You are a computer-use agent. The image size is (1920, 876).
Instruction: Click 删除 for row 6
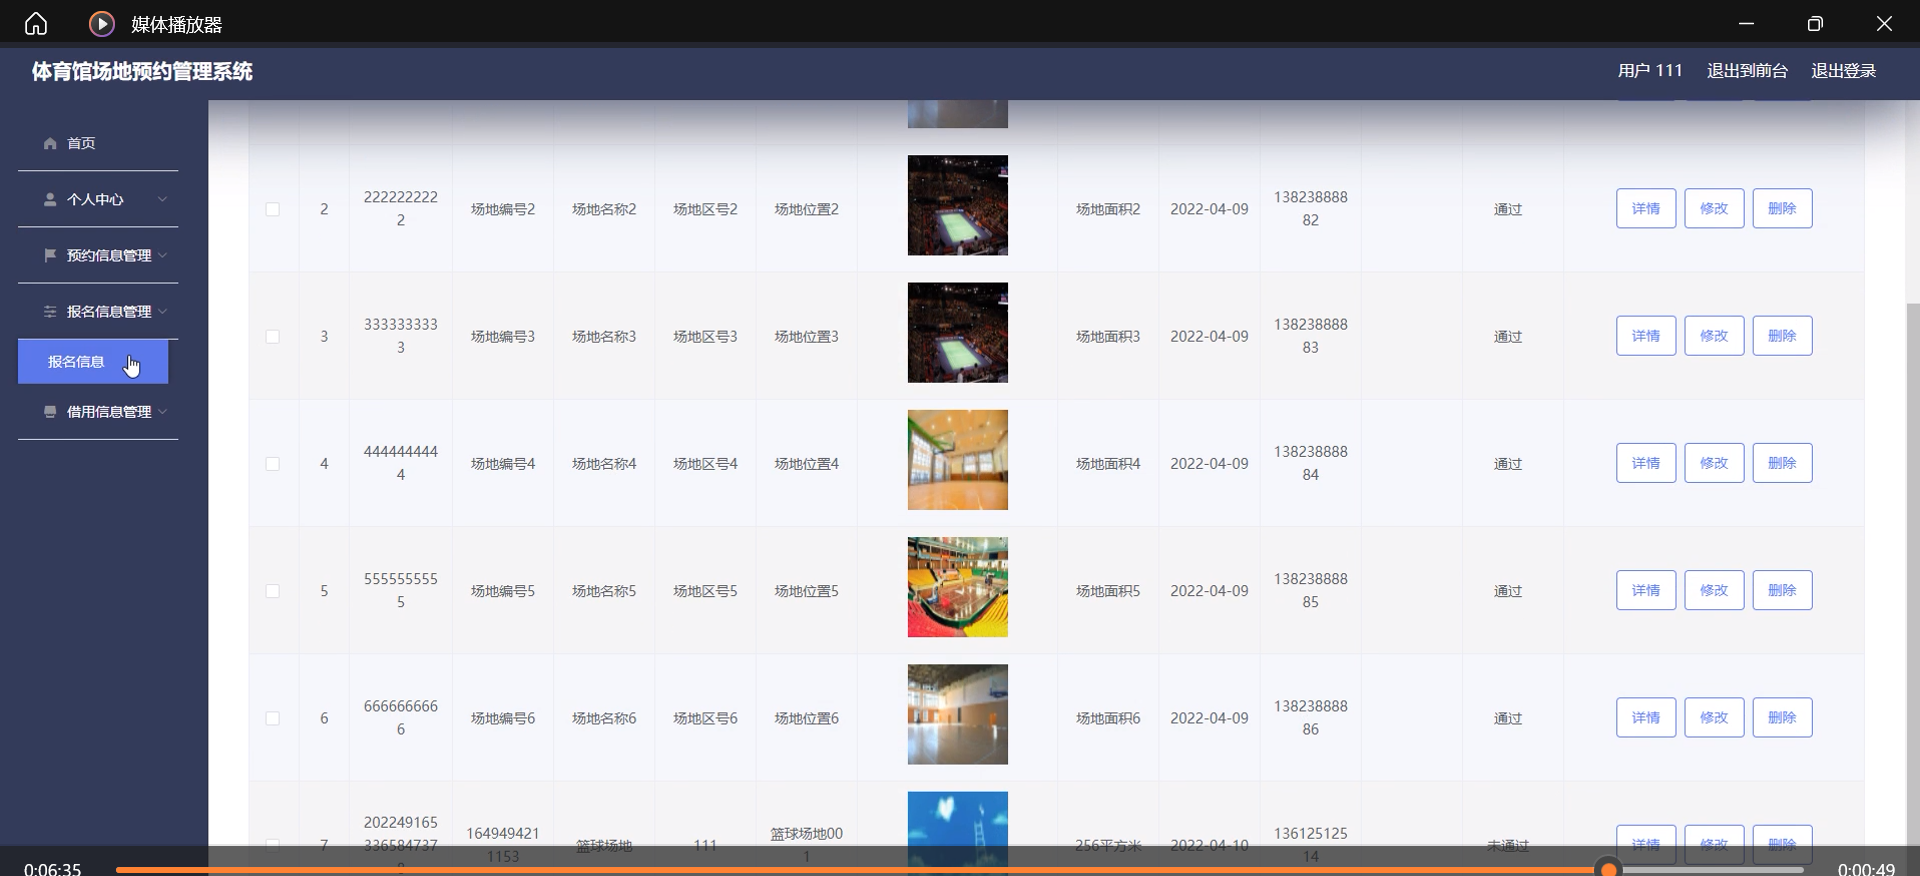point(1782,717)
